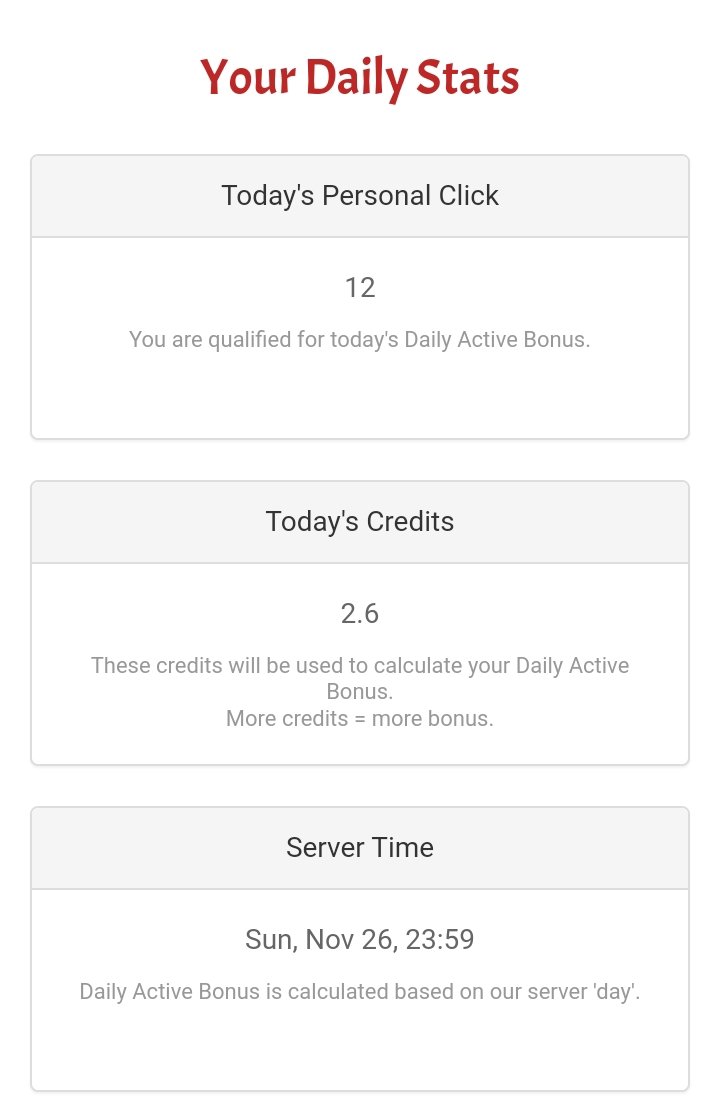The width and height of the screenshot is (720, 1100).
Task: Click the Daily Active Bonus qualification message
Action: tap(360, 340)
